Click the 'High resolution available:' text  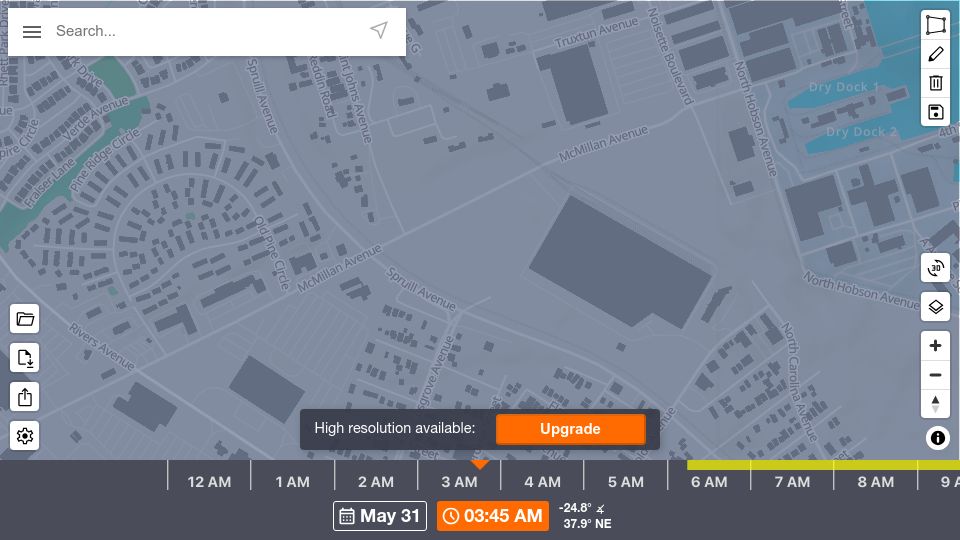tap(394, 428)
